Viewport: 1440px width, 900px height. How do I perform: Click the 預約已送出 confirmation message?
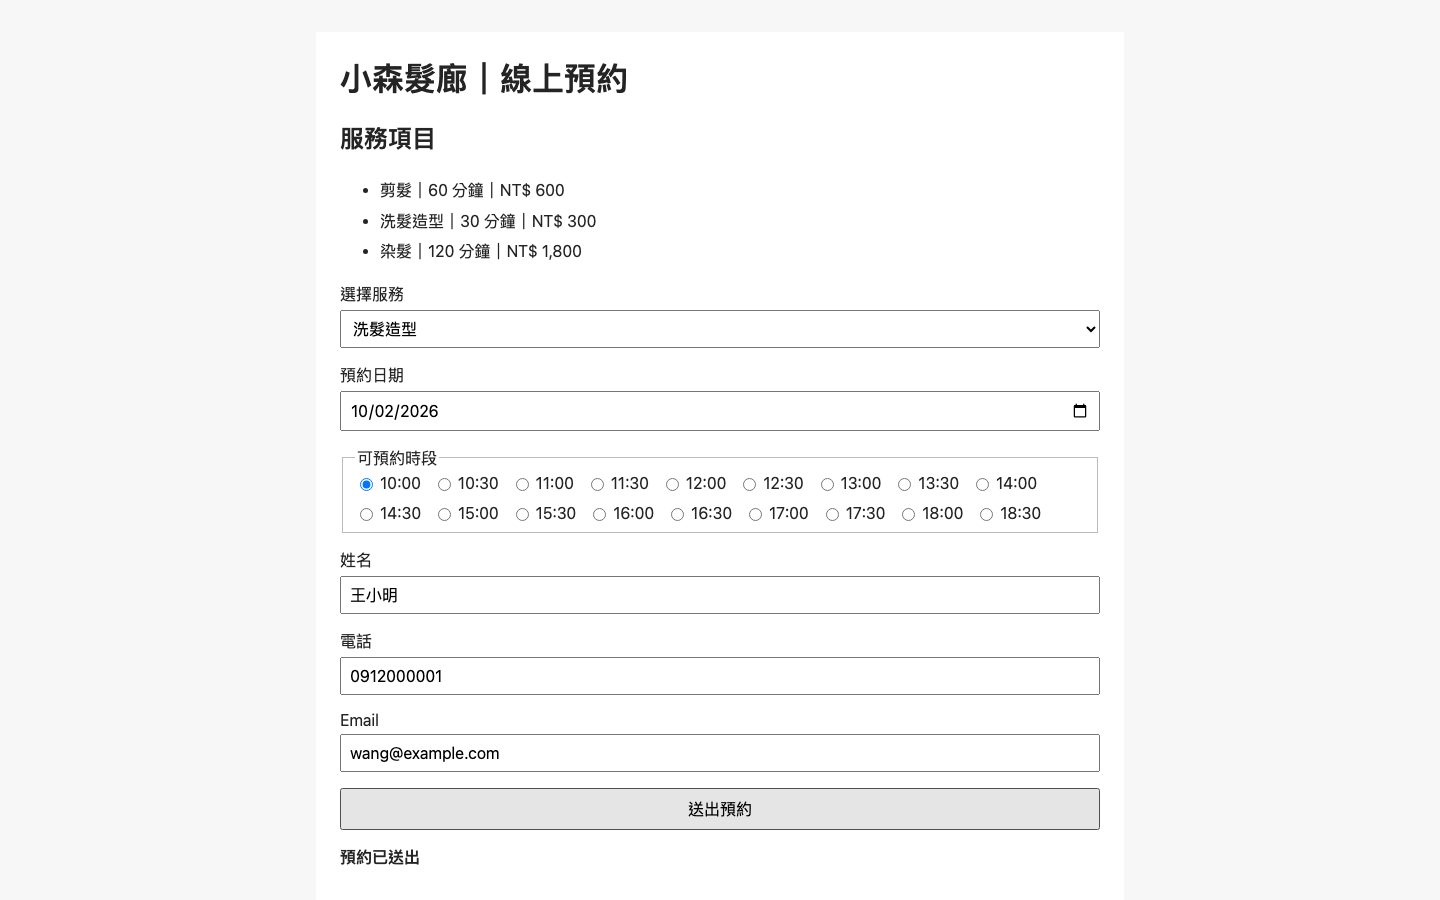[x=380, y=857]
